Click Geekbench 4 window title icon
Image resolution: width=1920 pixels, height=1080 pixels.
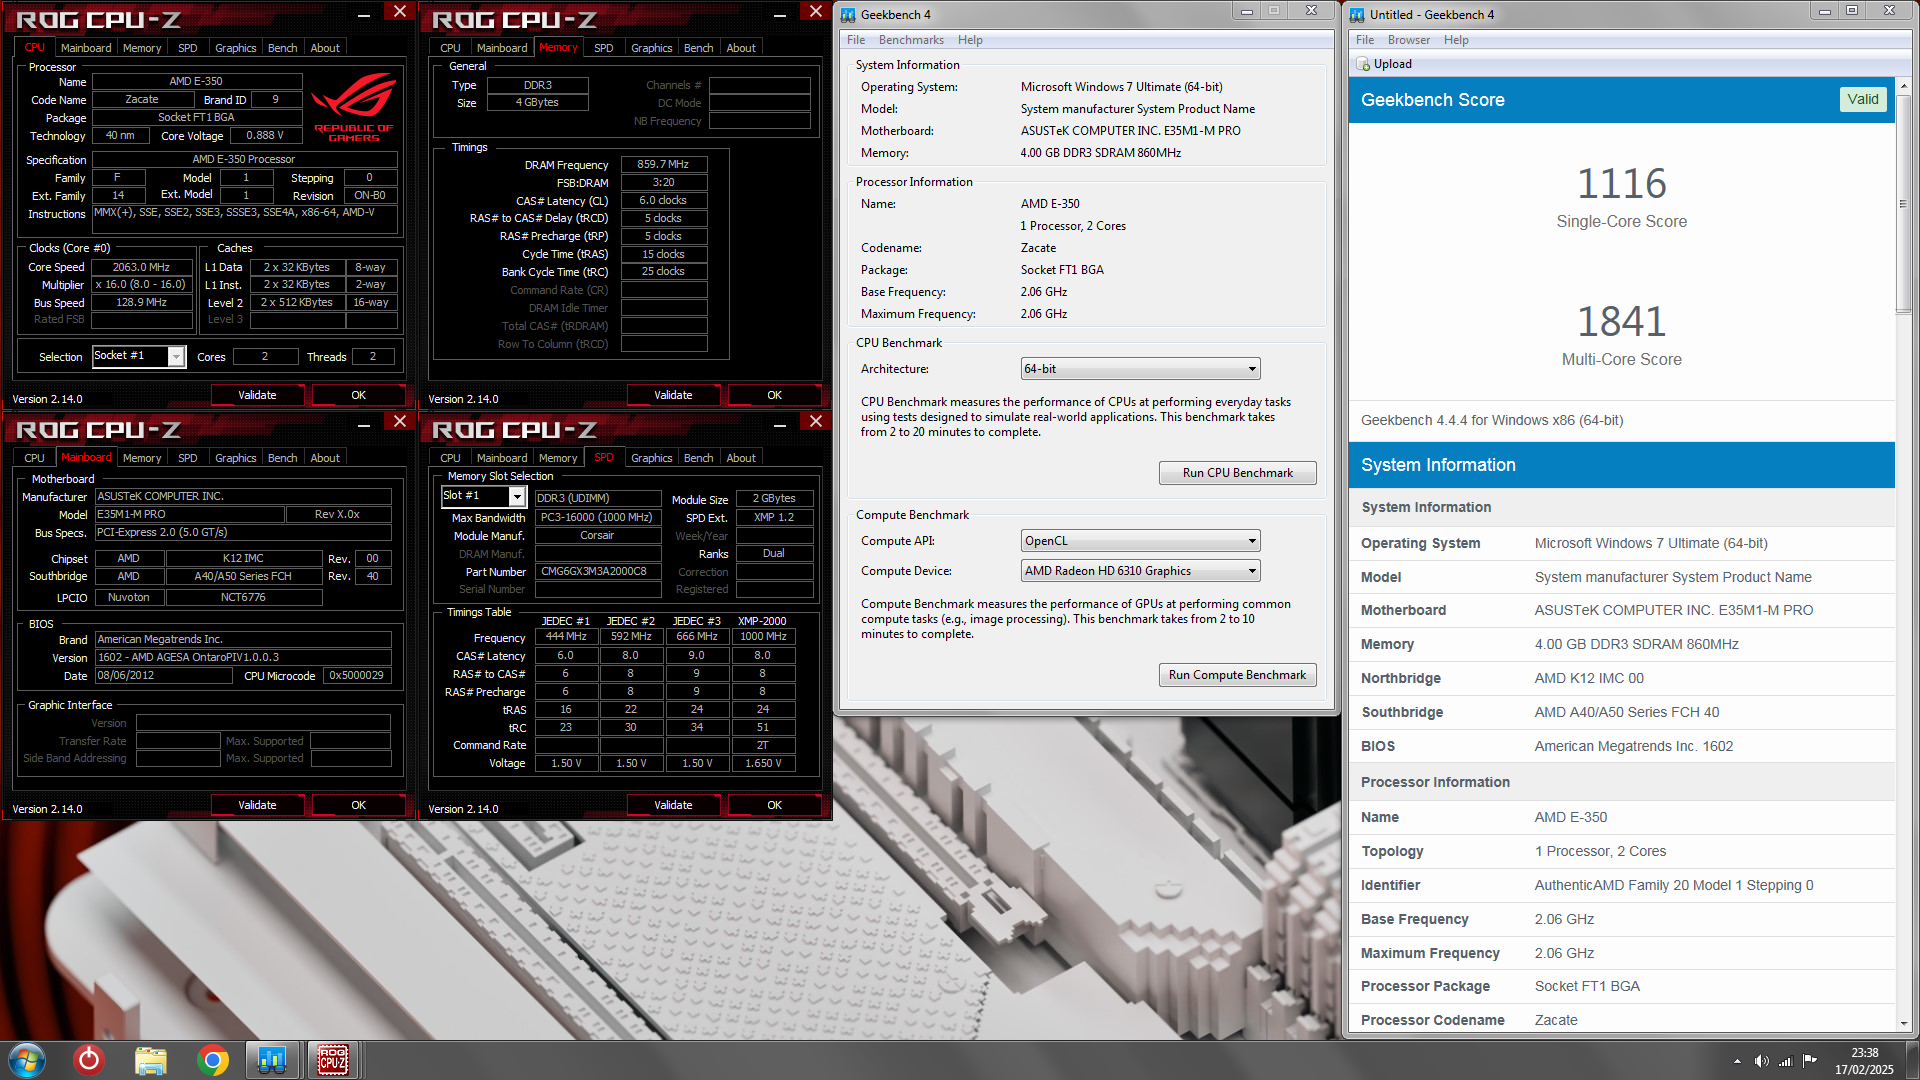[848, 14]
